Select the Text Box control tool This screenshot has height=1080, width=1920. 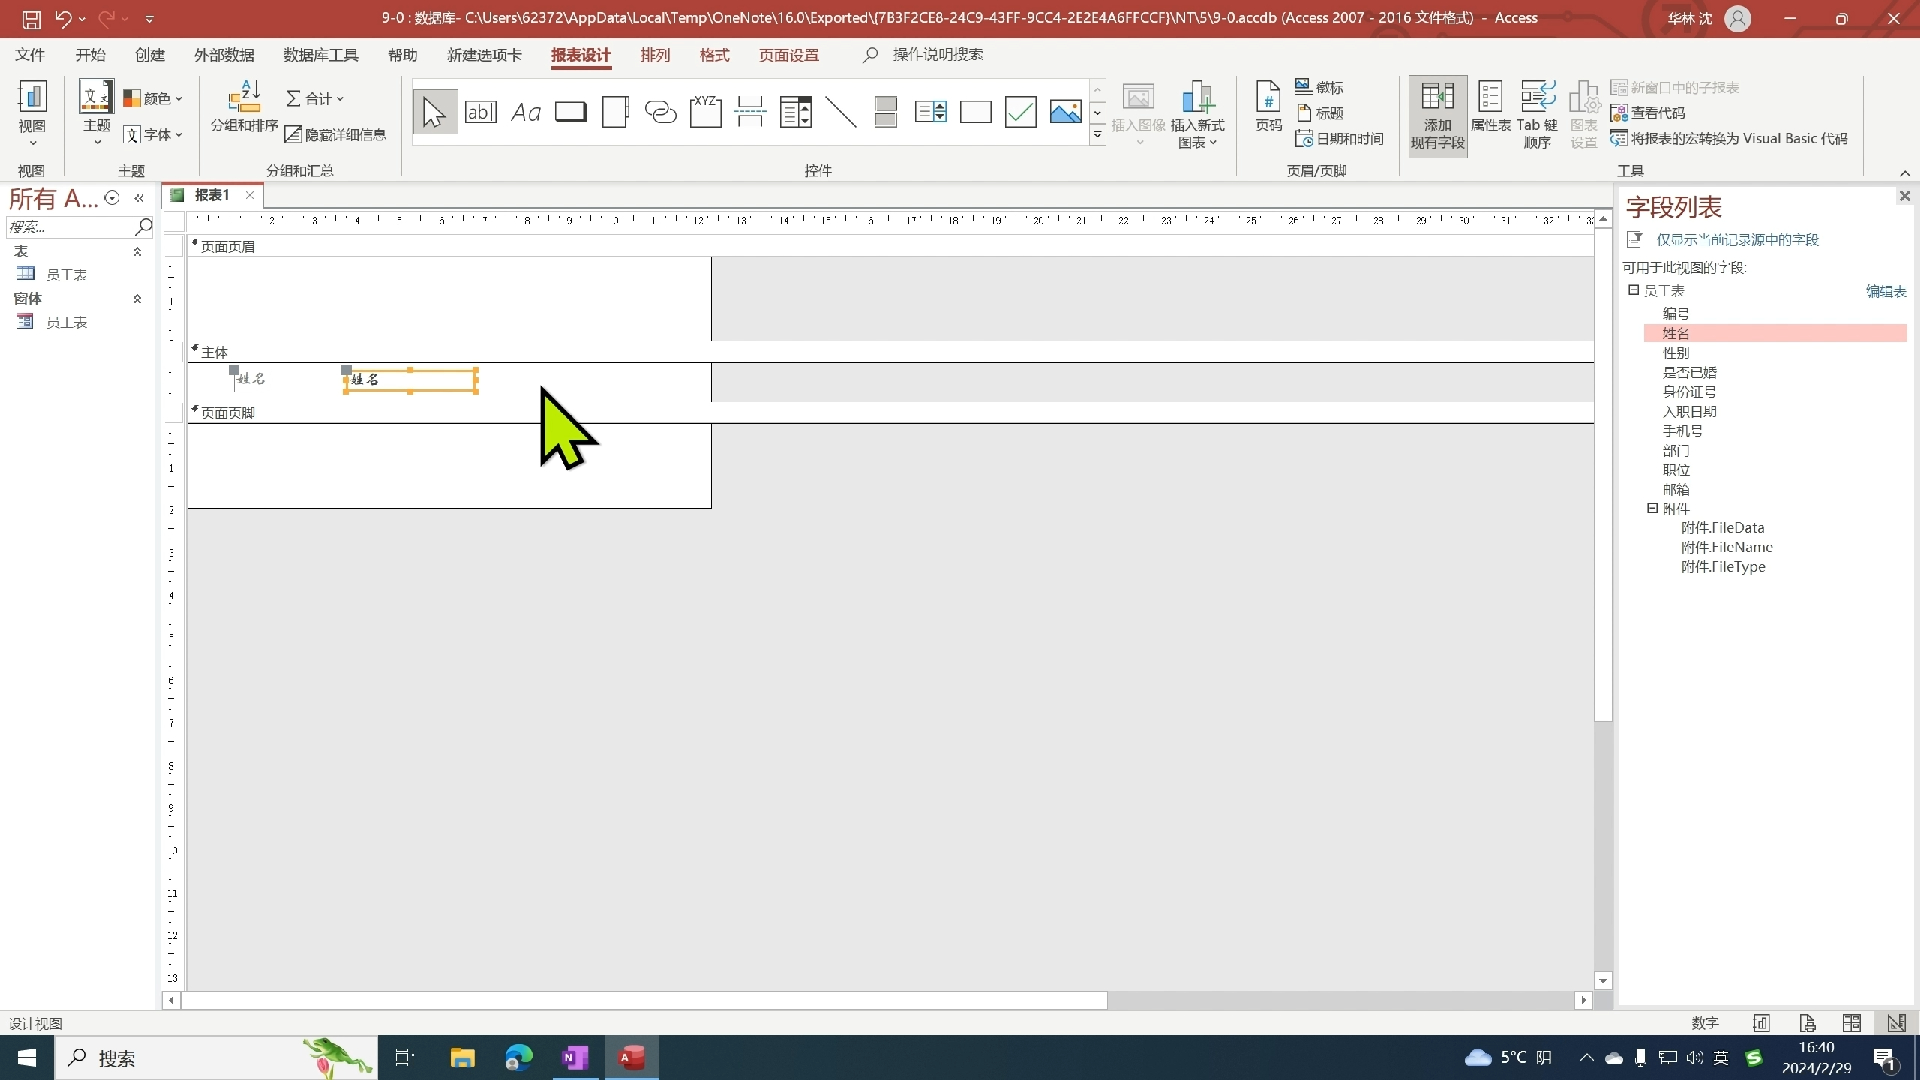[481, 112]
